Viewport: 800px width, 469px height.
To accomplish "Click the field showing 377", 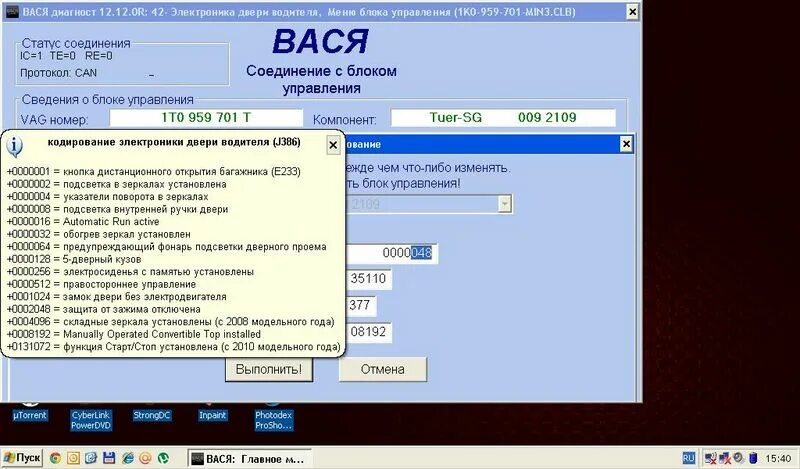I will (x=361, y=305).
